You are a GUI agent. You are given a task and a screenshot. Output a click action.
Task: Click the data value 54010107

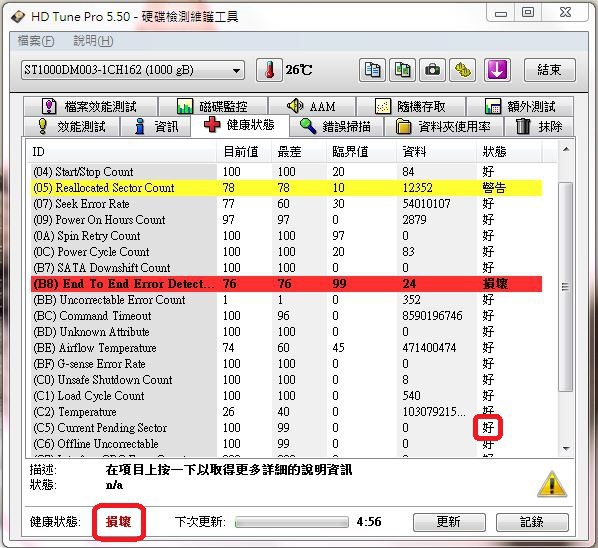[x=426, y=204]
